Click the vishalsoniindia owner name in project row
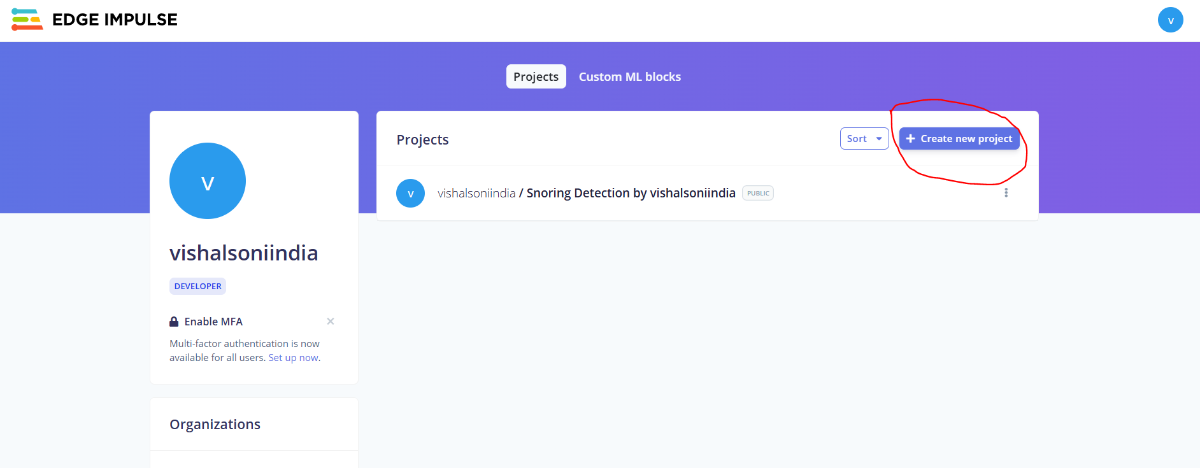The width and height of the screenshot is (1200, 468). coord(476,193)
